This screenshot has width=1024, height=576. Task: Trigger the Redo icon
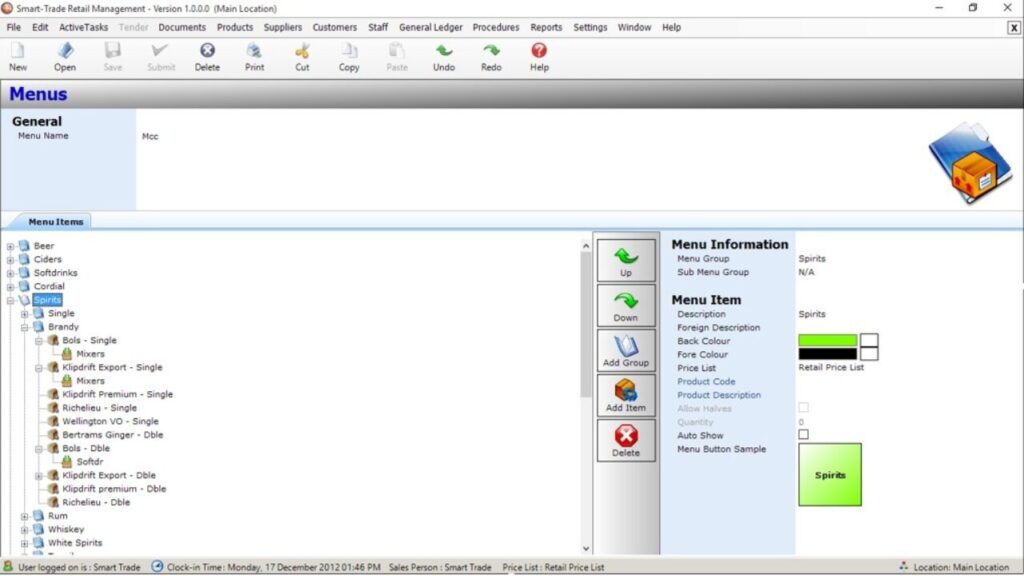tap(491, 57)
